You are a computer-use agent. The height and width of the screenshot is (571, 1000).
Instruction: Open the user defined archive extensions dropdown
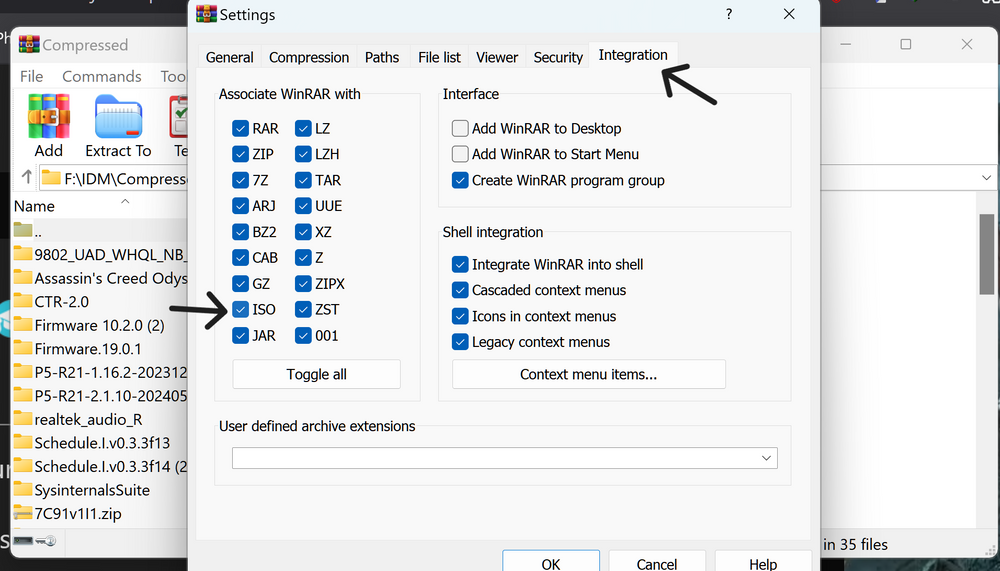click(x=766, y=458)
